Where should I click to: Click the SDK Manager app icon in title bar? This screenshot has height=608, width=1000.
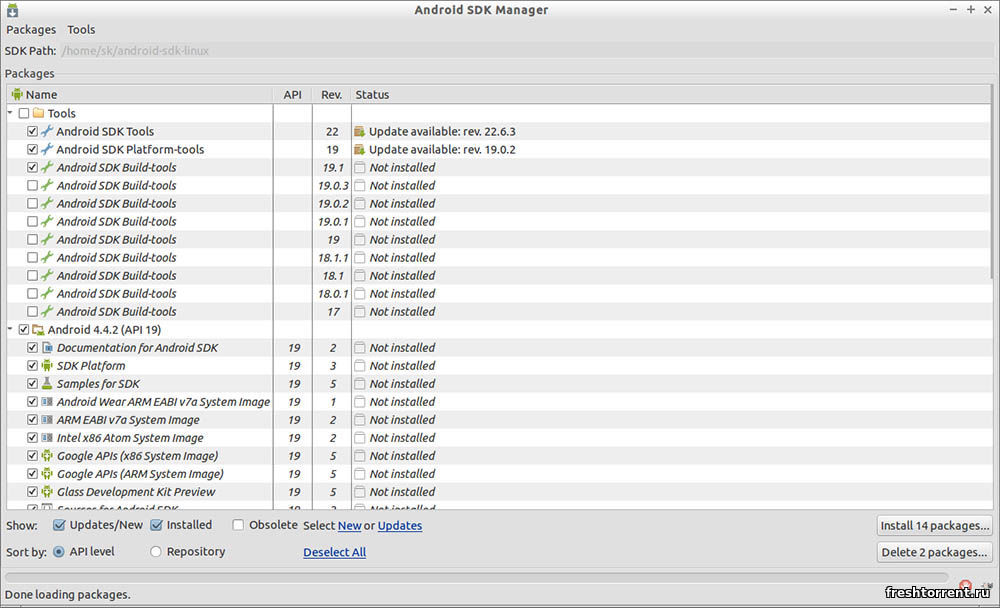tap(12, 10)
